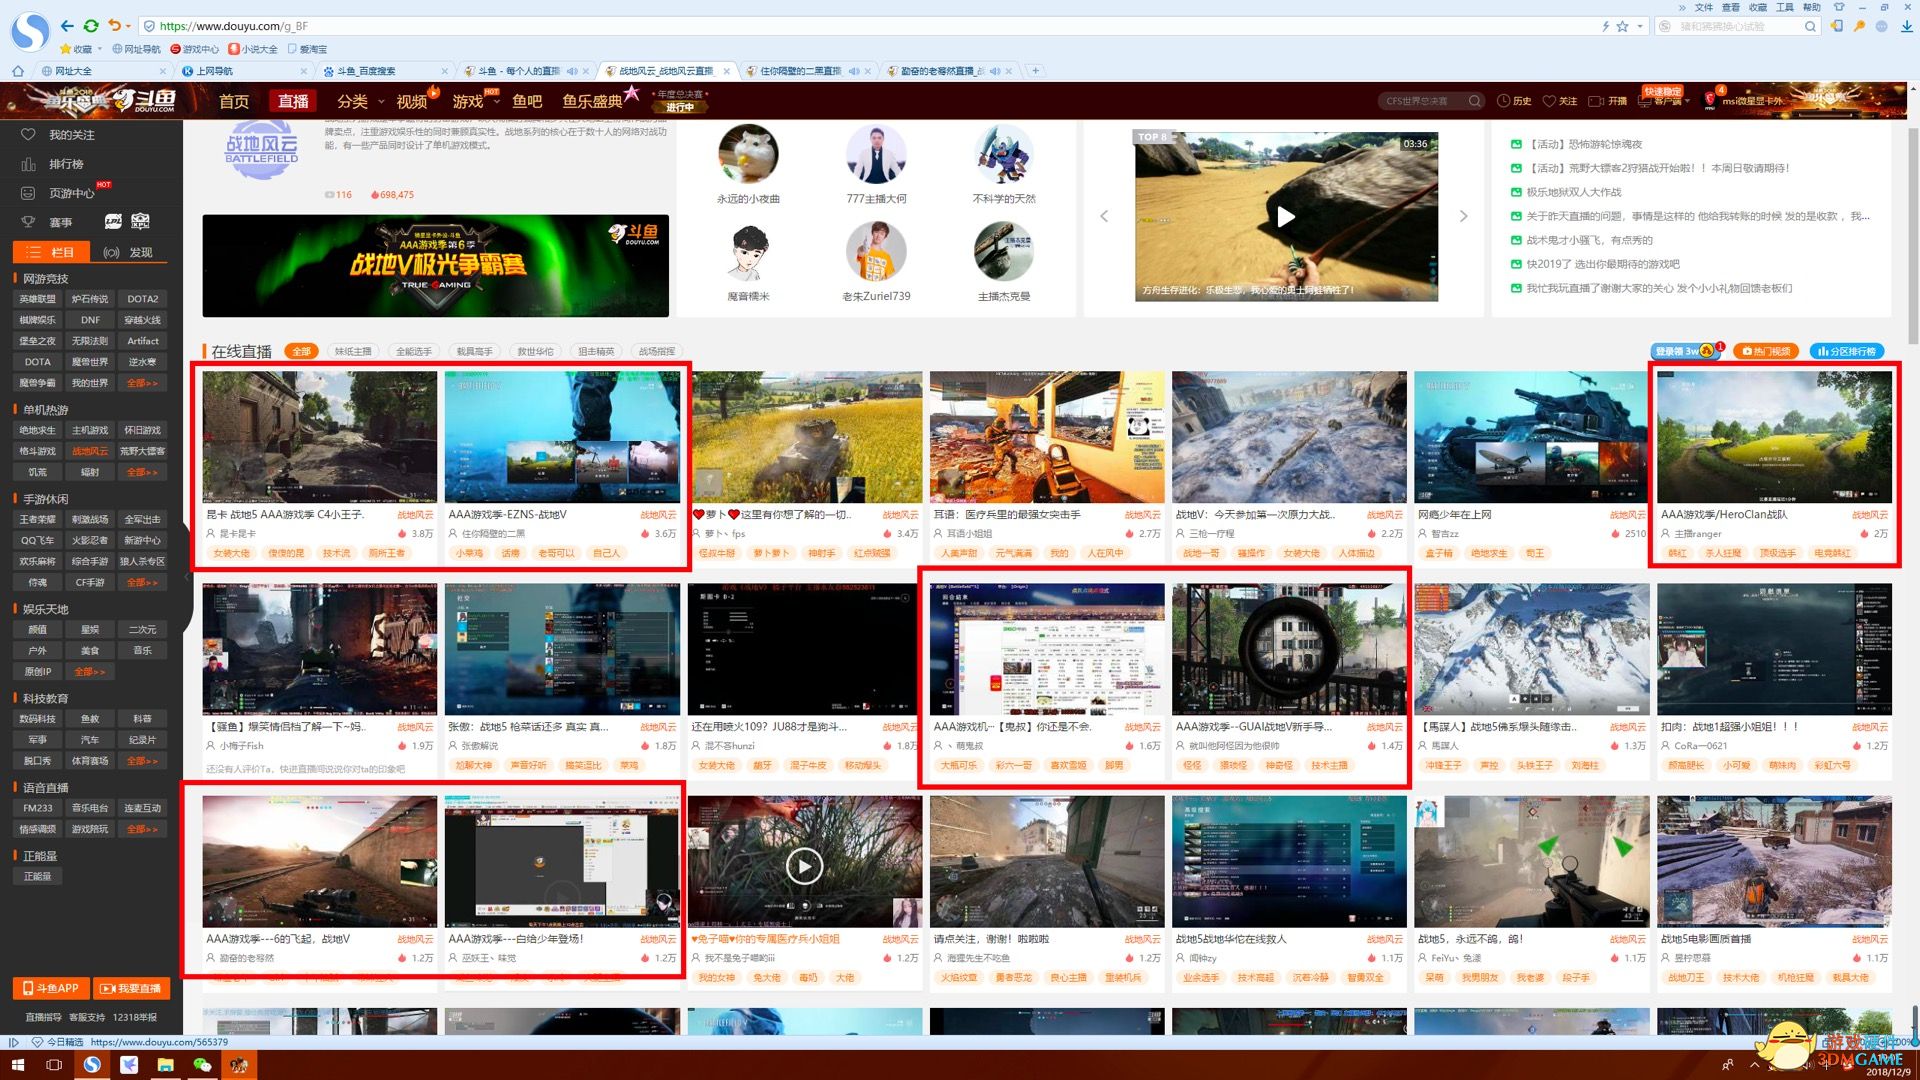Select the 妹纸主播 filter tab

pyautogui.click(x=353, y=351)
